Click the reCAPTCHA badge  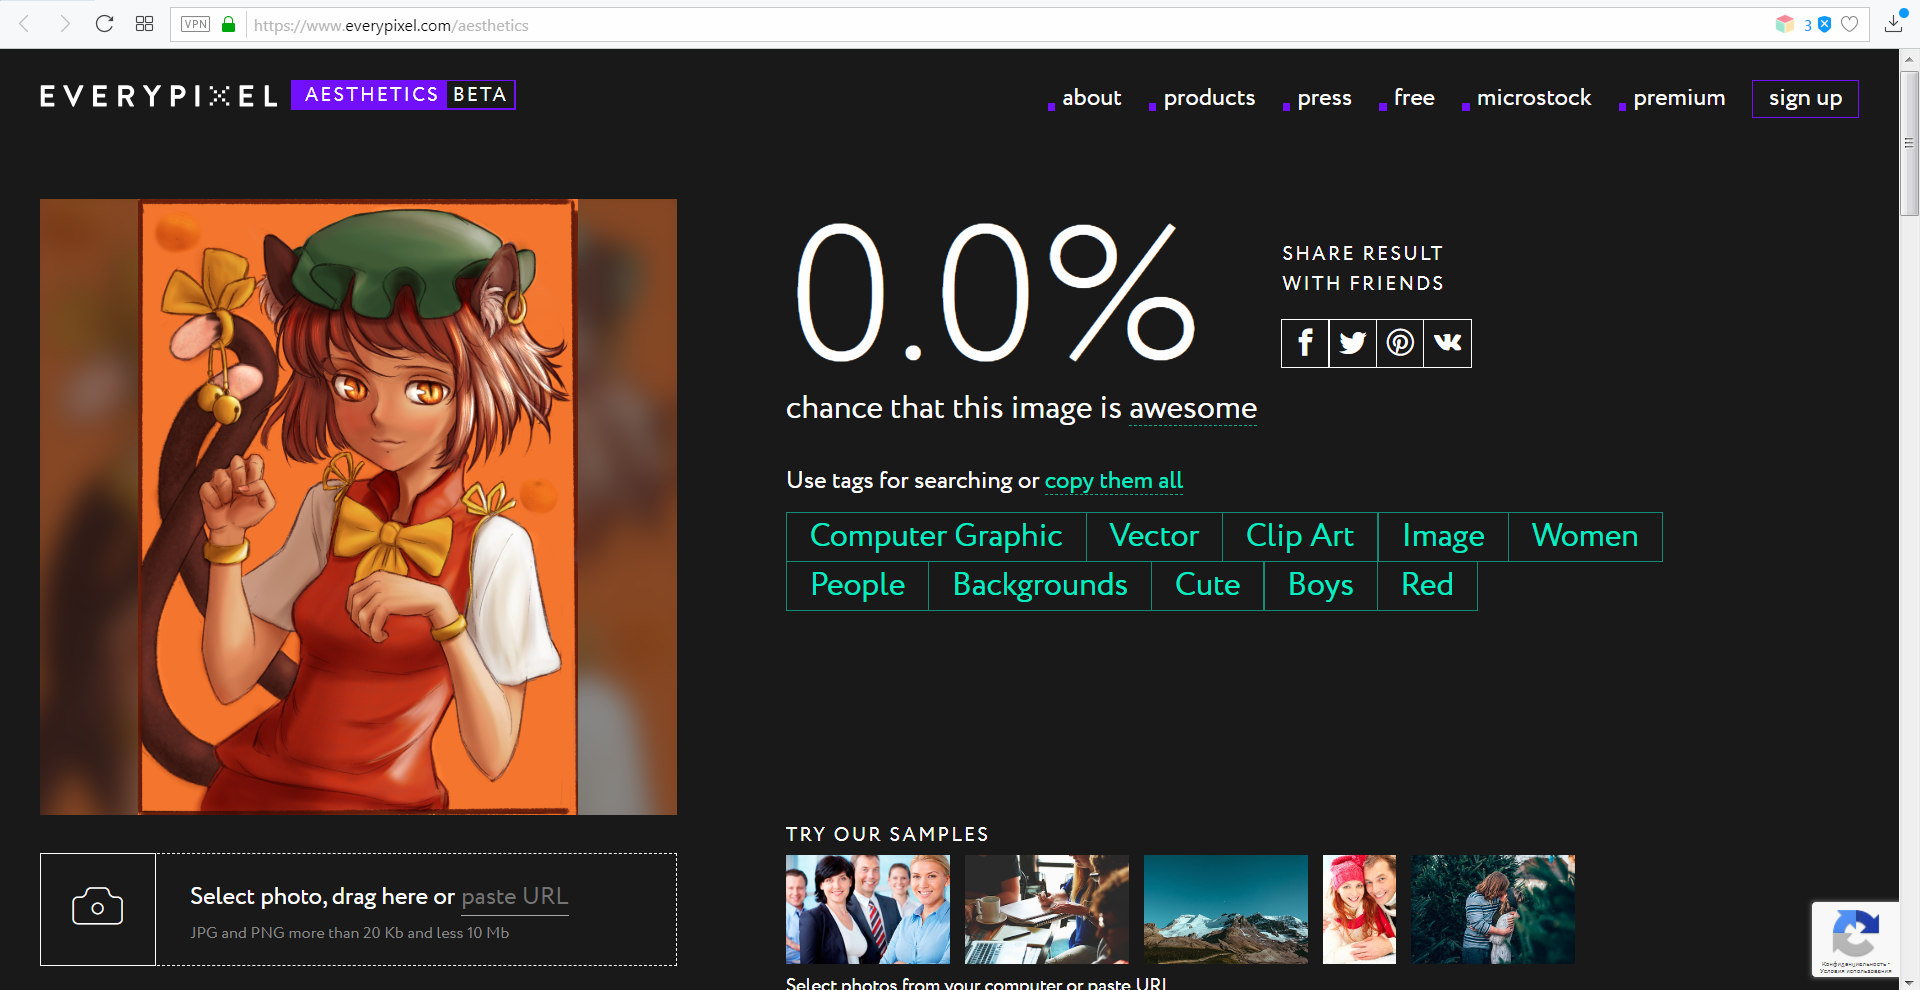tap(1855, 939)
